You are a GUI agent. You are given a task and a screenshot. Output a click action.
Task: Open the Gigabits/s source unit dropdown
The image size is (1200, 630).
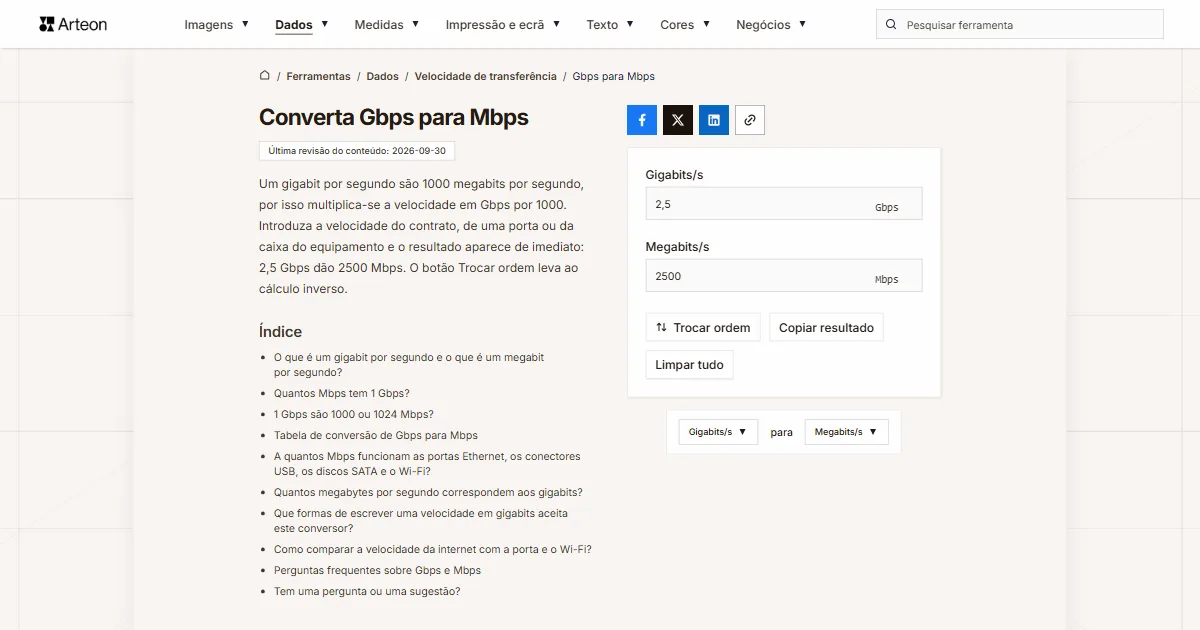pos(718,432)
